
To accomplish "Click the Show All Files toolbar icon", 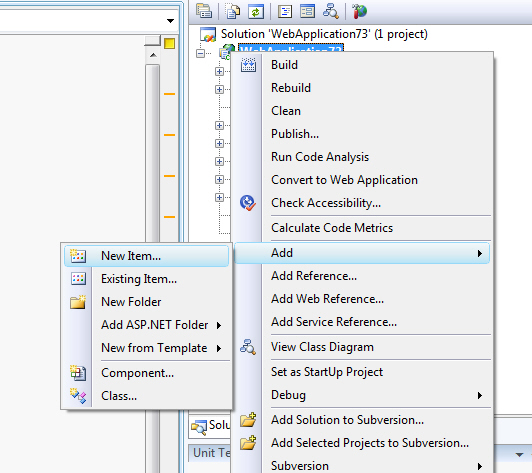I will point(233,11).
